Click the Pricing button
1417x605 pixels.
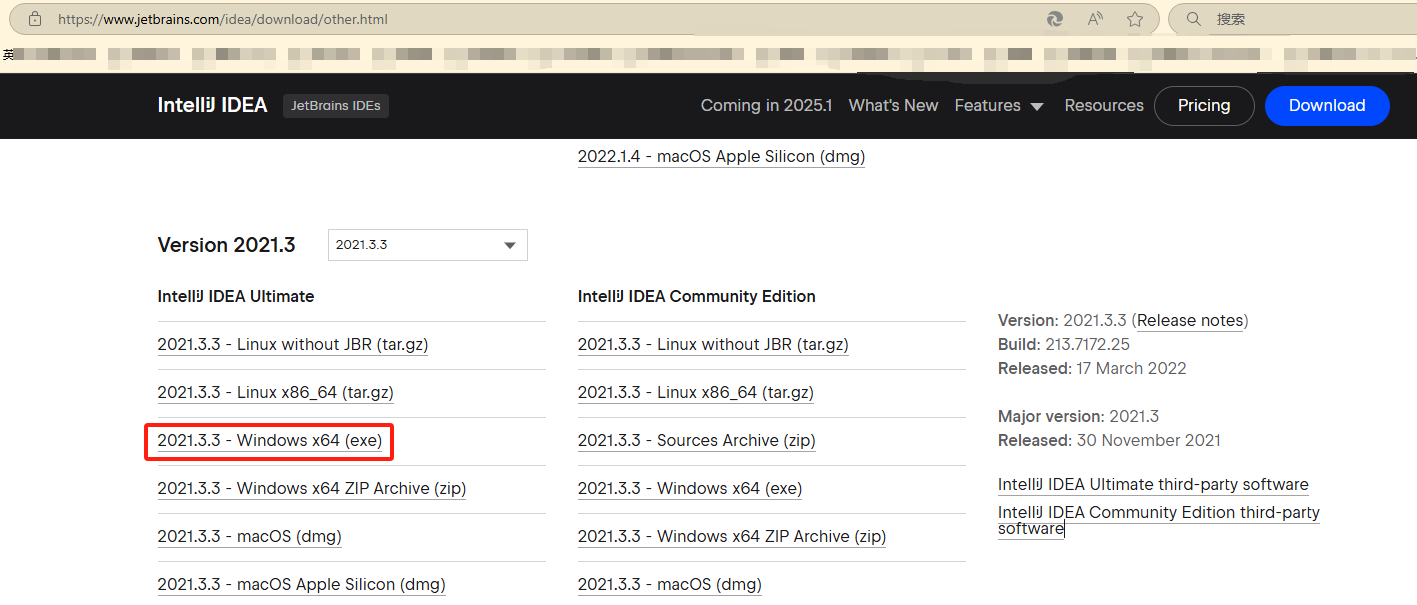[x=1204, y=105]
